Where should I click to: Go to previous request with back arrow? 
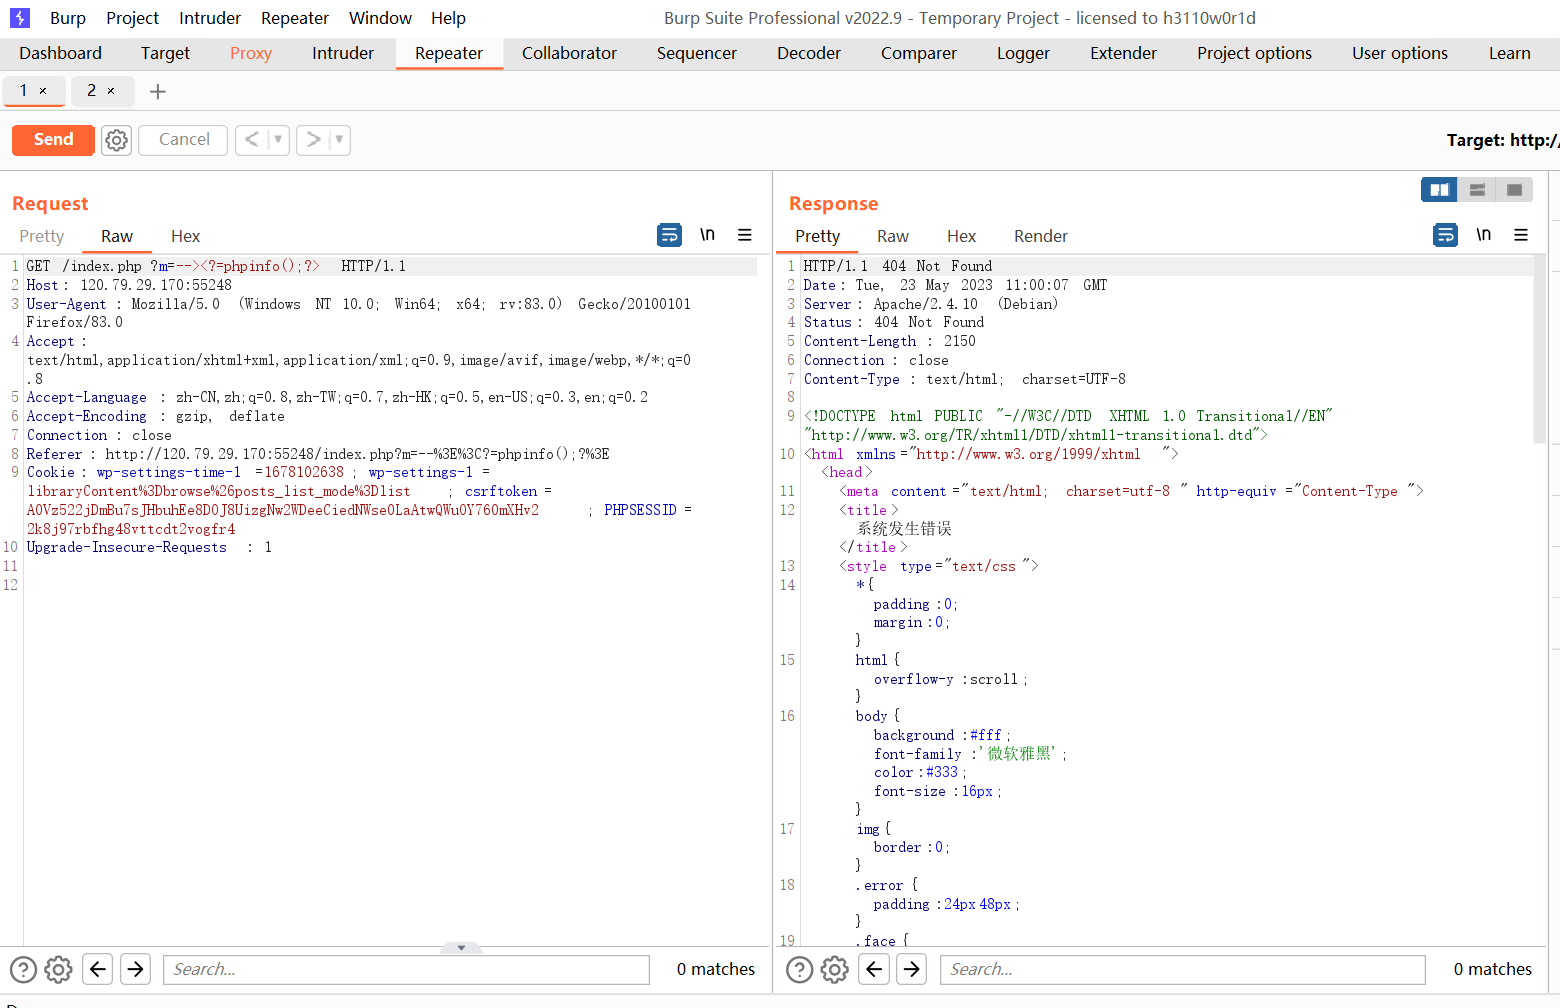252,140
